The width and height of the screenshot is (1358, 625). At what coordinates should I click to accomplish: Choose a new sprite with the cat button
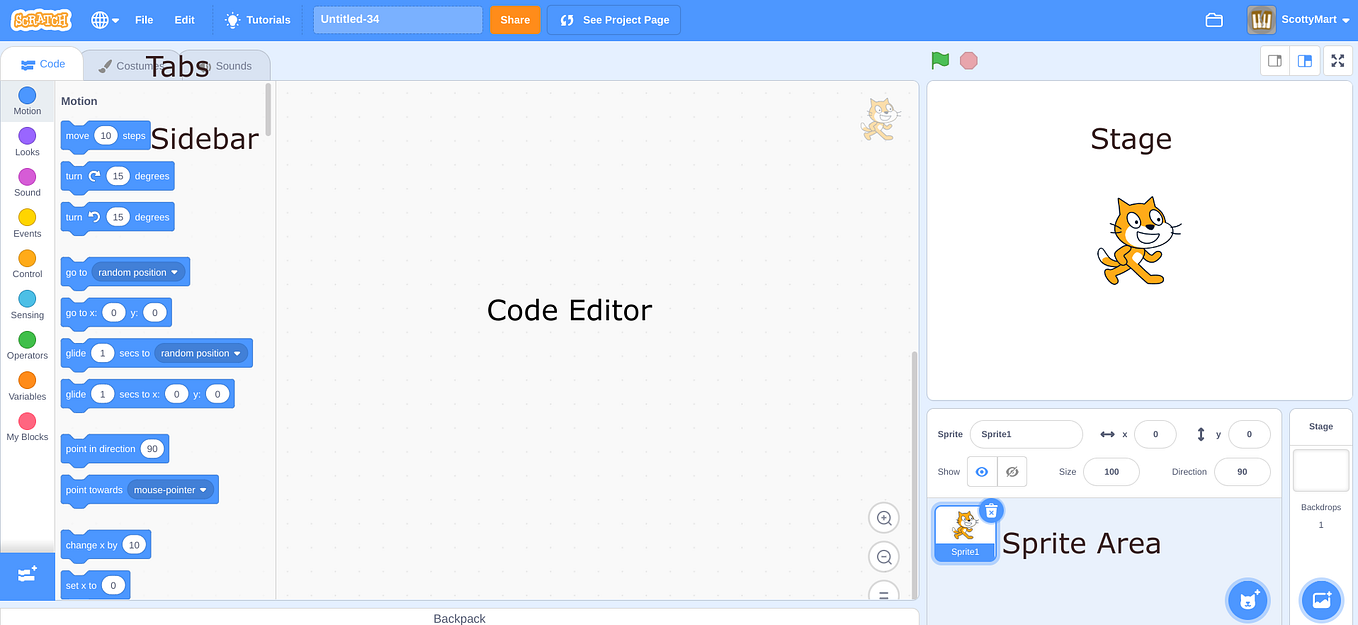tap(1247, 600)
